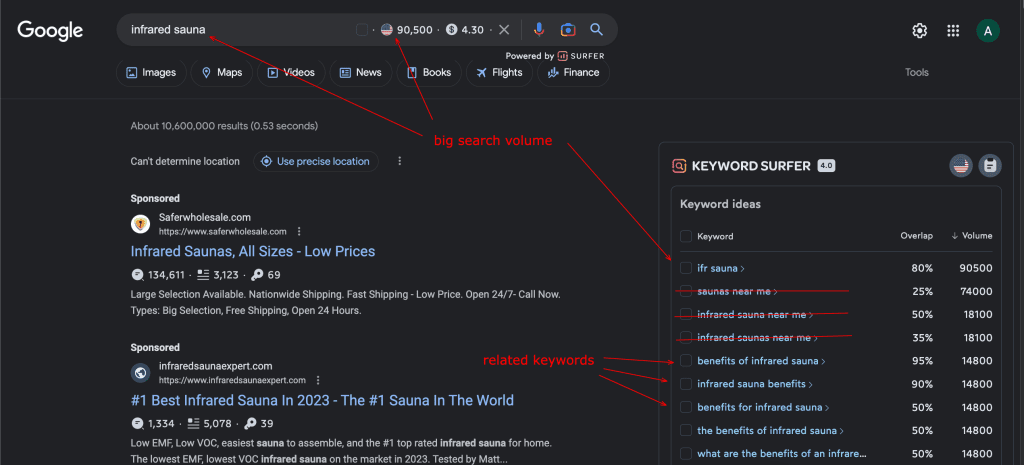
Task: Open the Keyword Surfer clipboard icon
Action: 990,166
